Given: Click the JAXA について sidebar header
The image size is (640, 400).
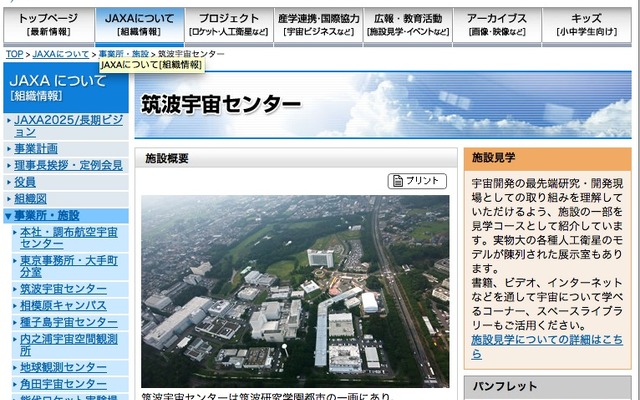Looking at the screenshot, I should (66, 87).
